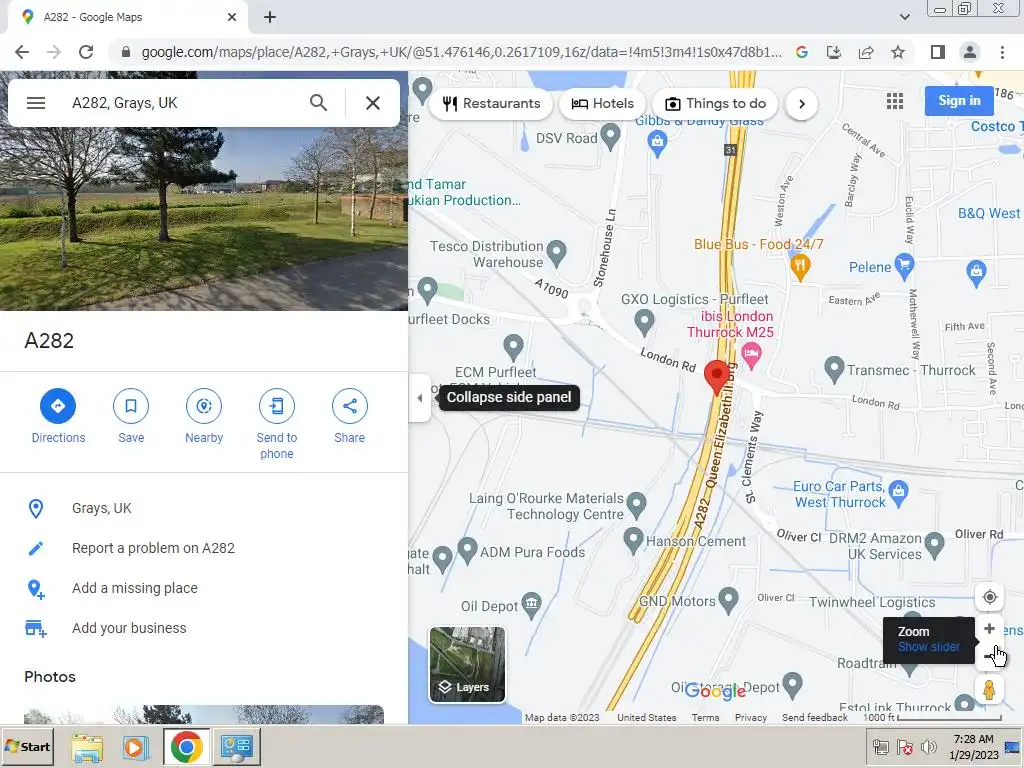The height and width of the screenshot is (768, 1024).
Task: Open the Google Maps hamburger menu
Action: (x=36, y=103)
